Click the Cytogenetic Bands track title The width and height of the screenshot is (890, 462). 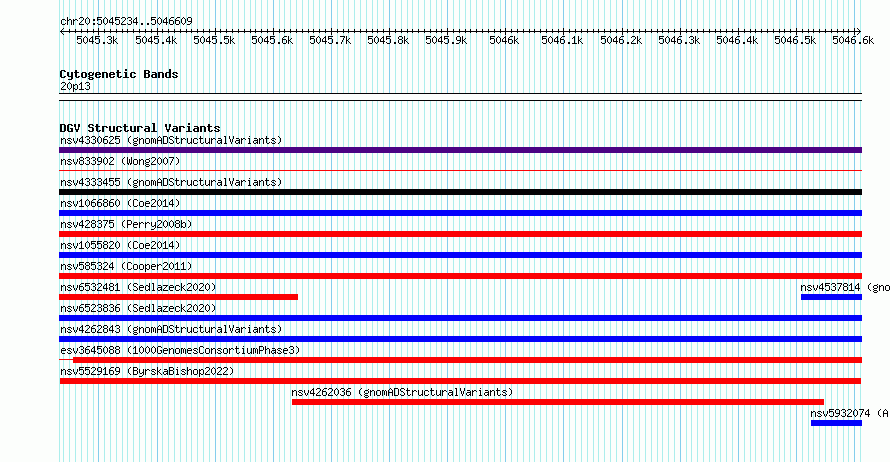119,74
